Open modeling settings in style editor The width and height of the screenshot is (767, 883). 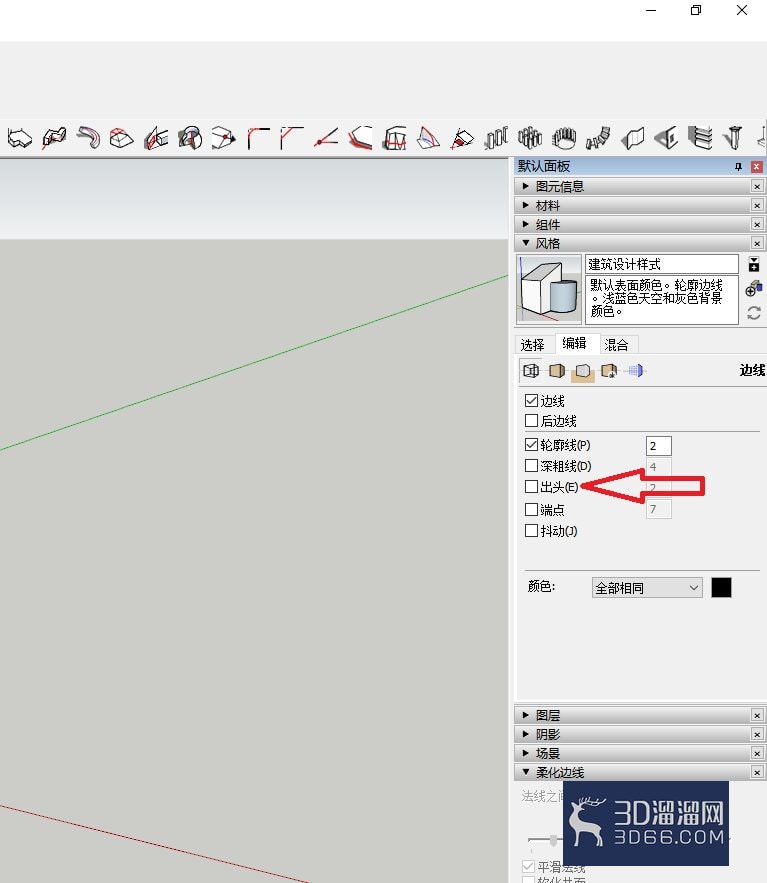click(x=635, y=371)
